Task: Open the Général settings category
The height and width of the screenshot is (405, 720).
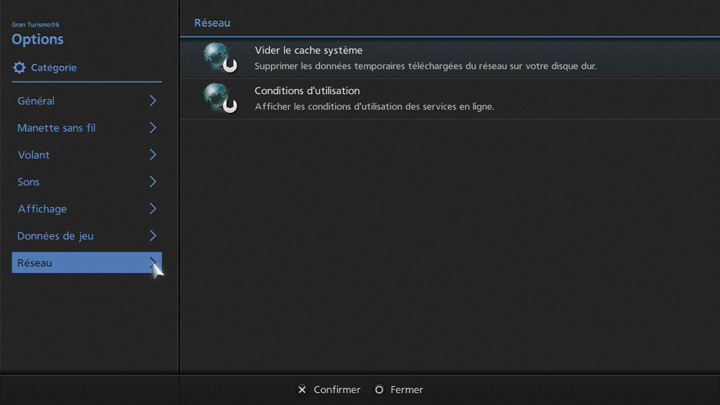Action: [x=36, y=101]
